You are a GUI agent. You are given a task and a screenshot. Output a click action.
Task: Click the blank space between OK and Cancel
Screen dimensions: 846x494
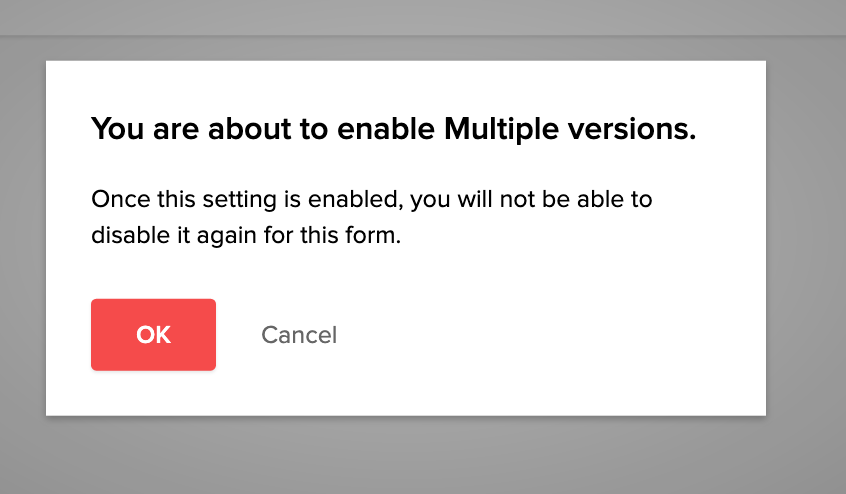click(238, 335)
